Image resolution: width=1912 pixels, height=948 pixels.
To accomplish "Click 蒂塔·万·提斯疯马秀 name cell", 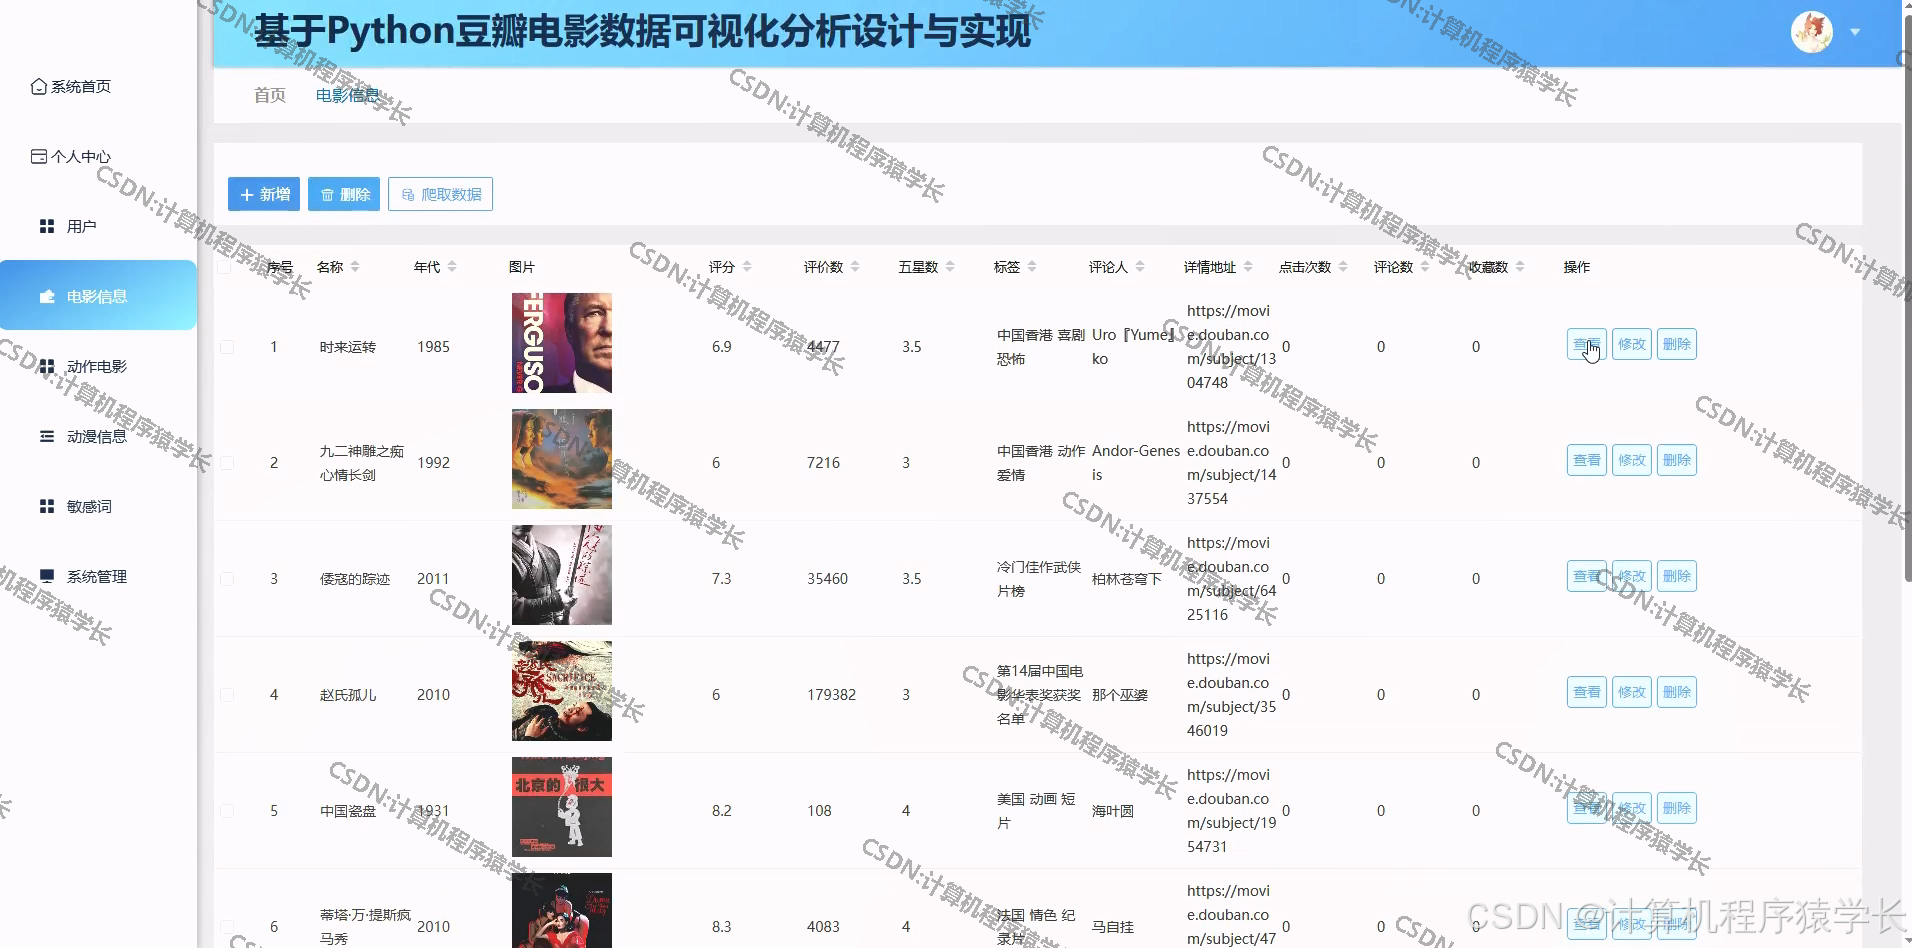I will pyautogui.click(x=365, y=927).
